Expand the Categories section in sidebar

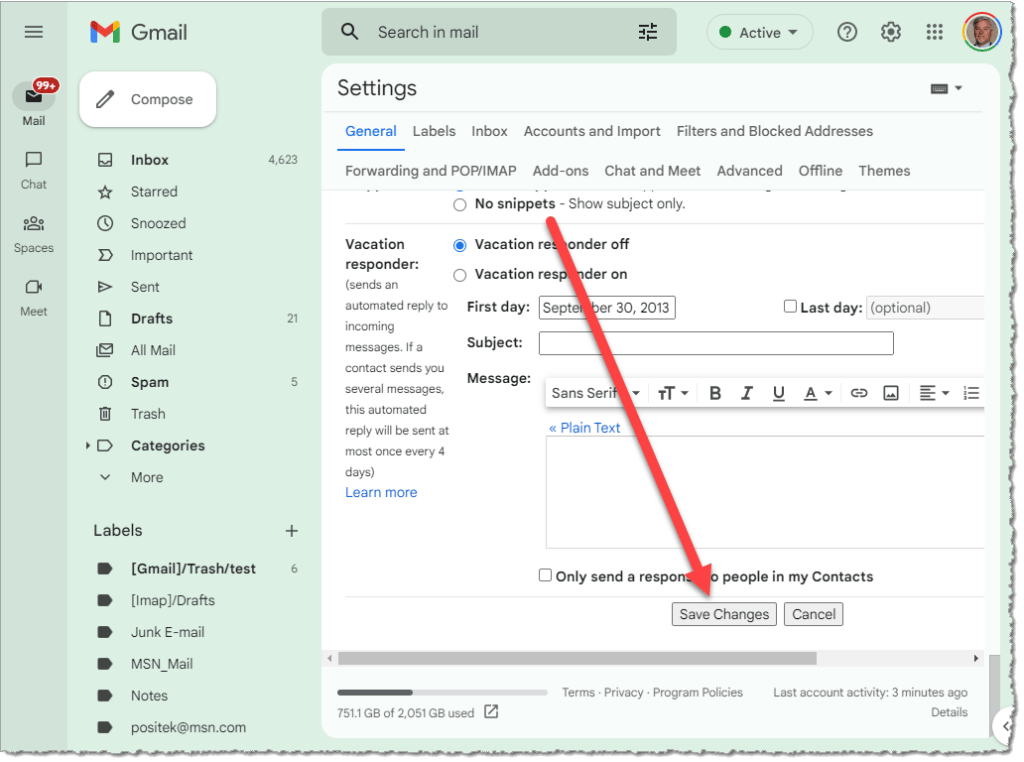coord(88,446)
